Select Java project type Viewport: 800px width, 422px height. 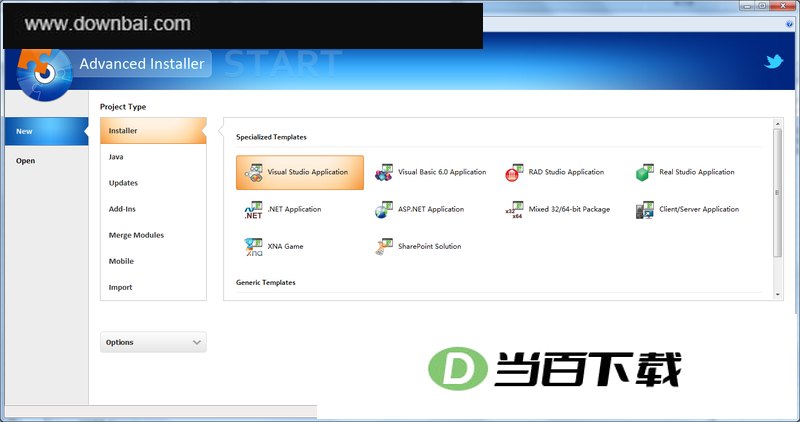click(153, 157)
